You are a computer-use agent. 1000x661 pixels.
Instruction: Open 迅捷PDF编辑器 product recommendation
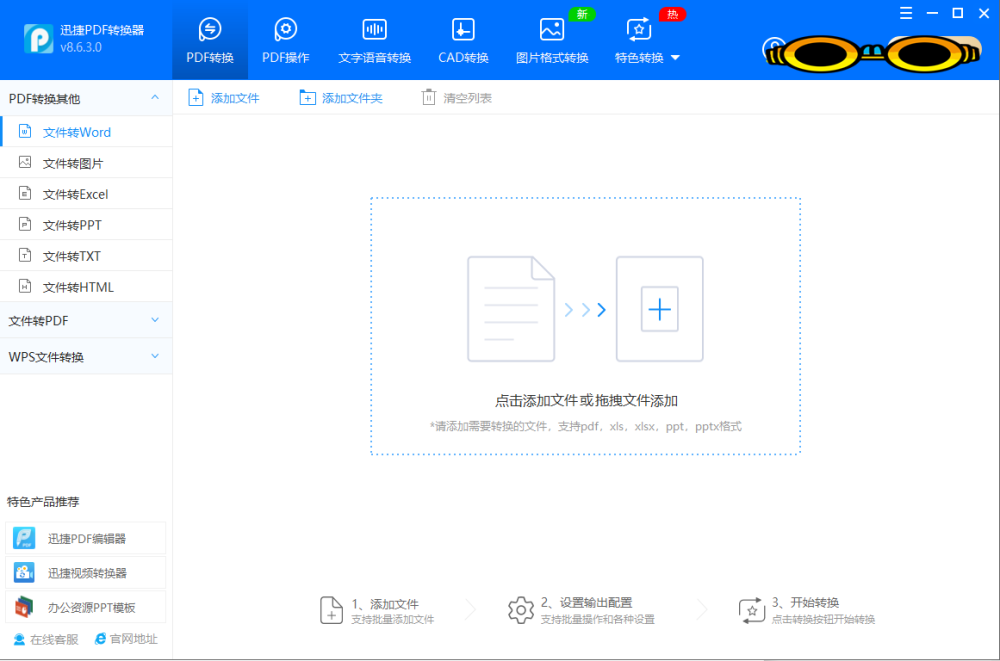click(85, 538)
